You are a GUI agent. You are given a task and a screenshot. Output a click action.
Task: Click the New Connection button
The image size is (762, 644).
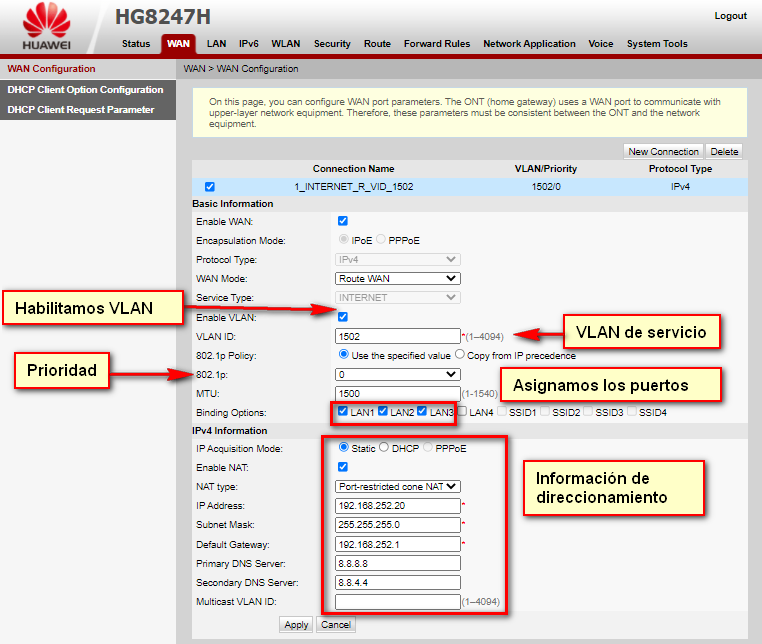(x=663, y=152)
